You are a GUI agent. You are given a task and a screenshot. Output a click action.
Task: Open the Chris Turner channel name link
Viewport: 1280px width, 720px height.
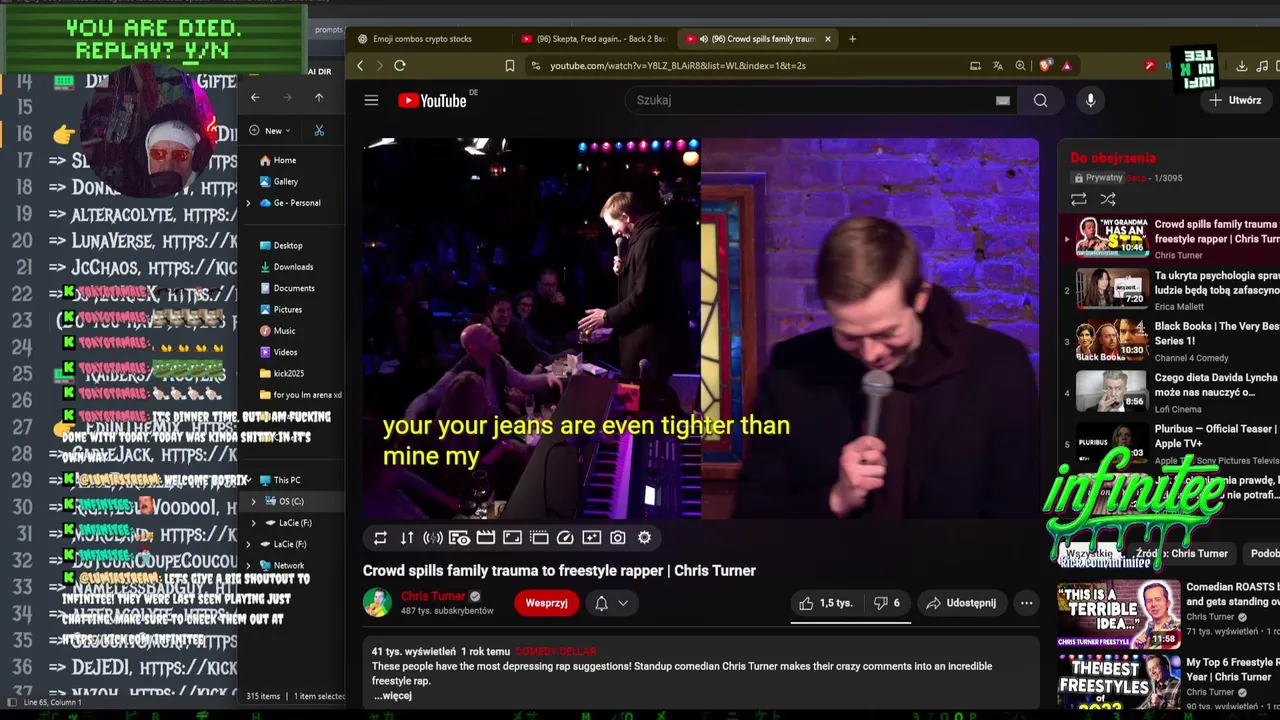pyautogui.click(x=433, y=596)
